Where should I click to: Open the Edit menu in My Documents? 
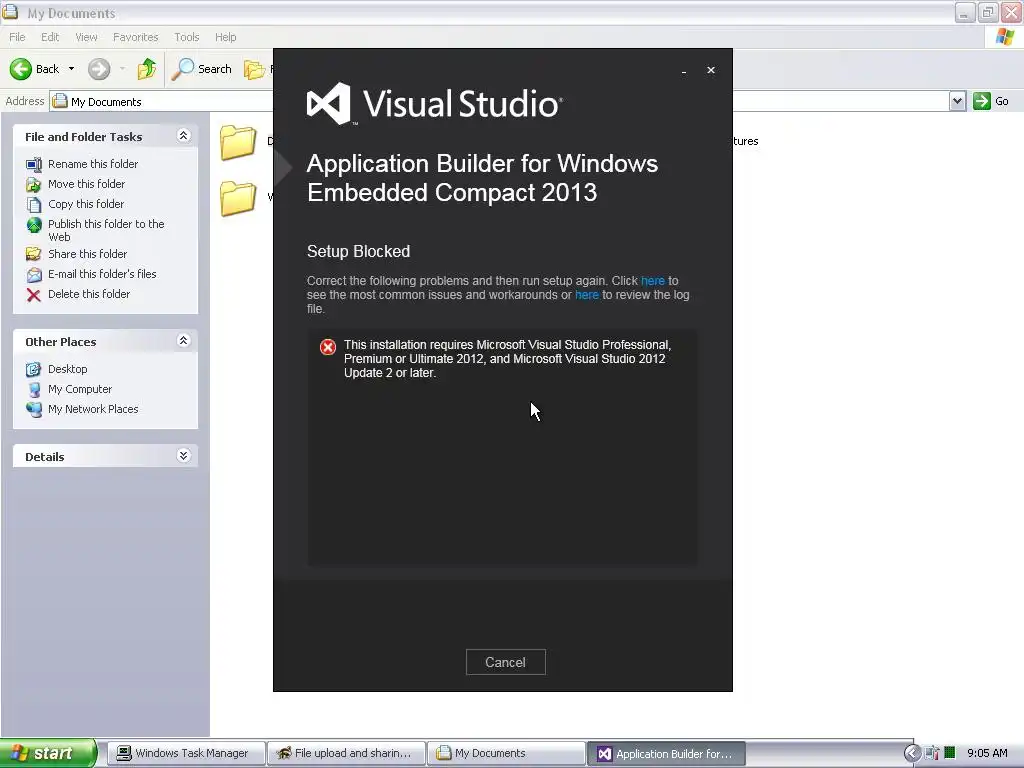(50, 37)
